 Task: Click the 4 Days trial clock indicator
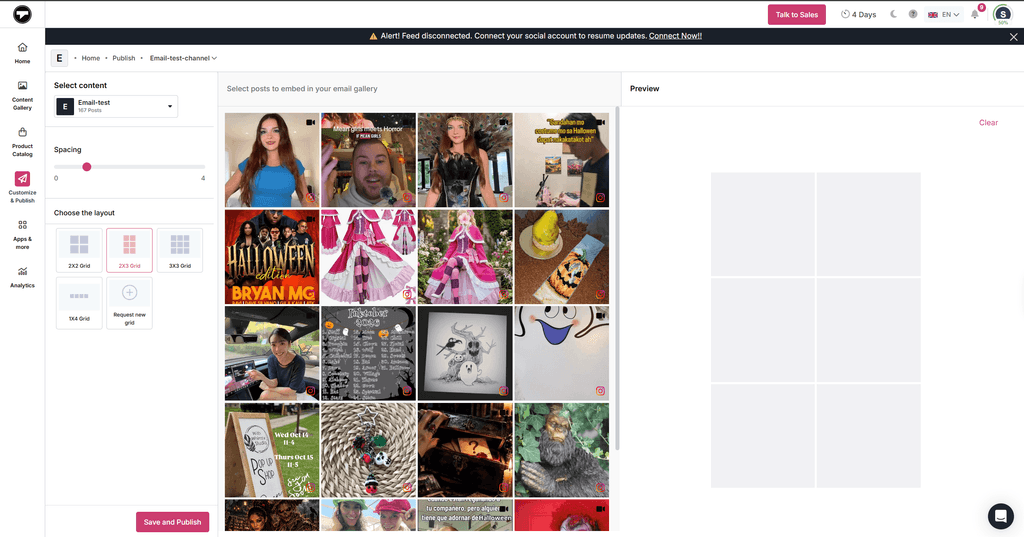[x=858, y=14]
